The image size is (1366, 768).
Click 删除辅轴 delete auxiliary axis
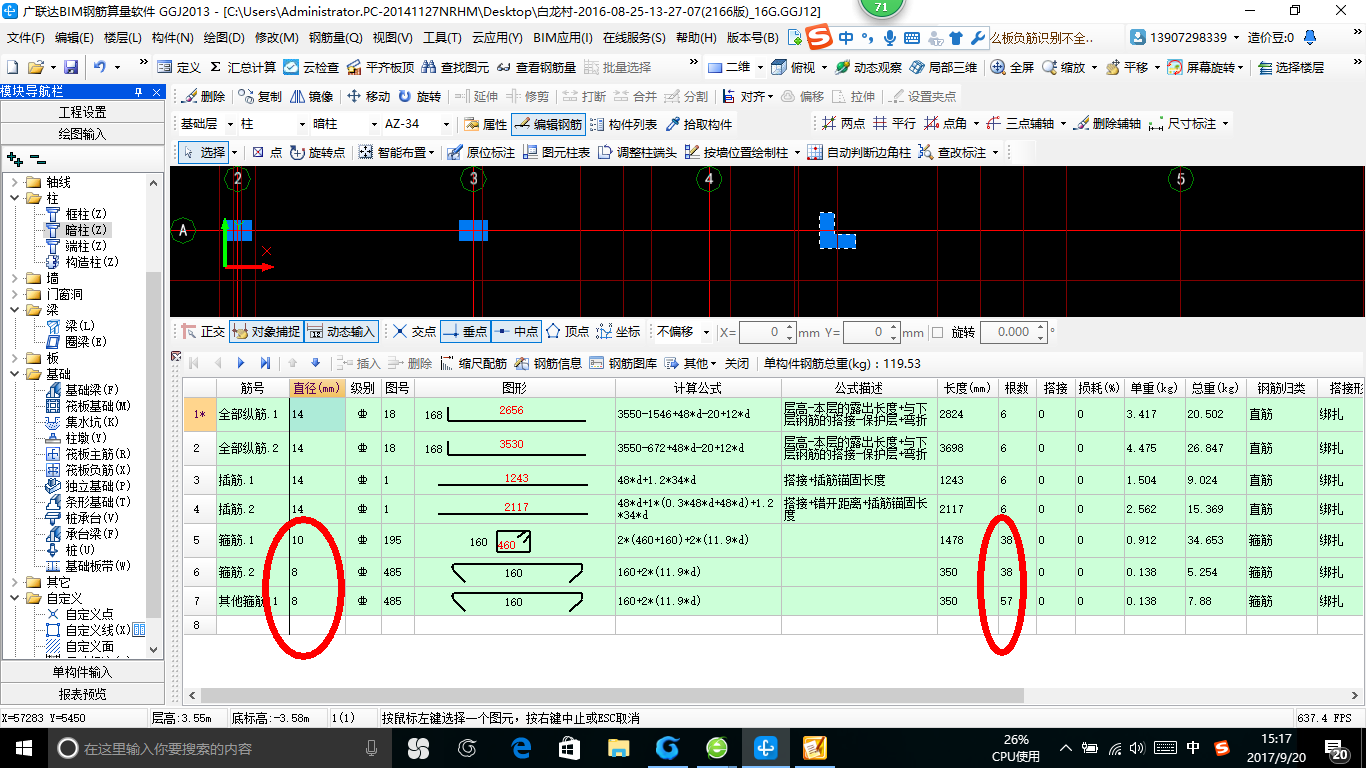pyautogui.click(x=1107, y=124)
